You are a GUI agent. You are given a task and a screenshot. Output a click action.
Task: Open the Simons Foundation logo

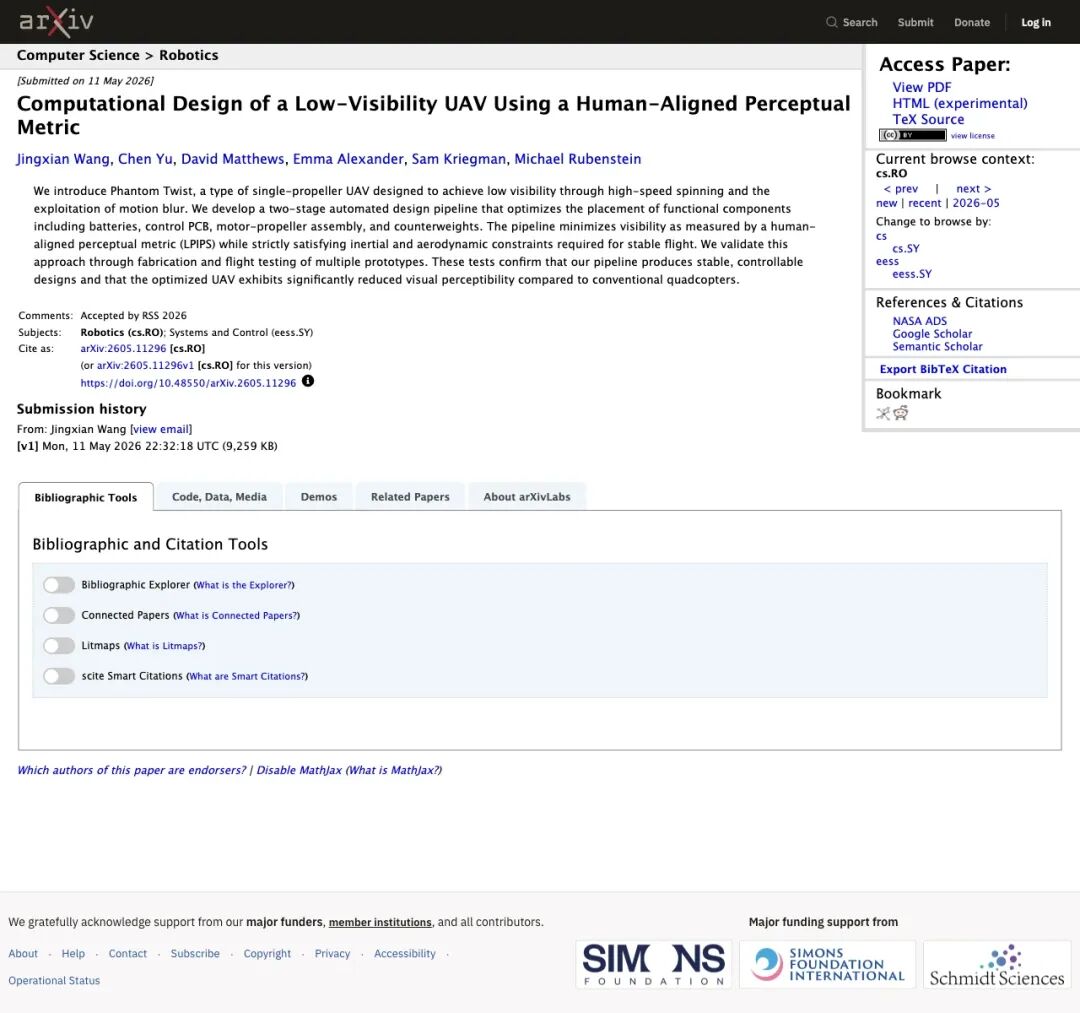[x=654, y=964]
